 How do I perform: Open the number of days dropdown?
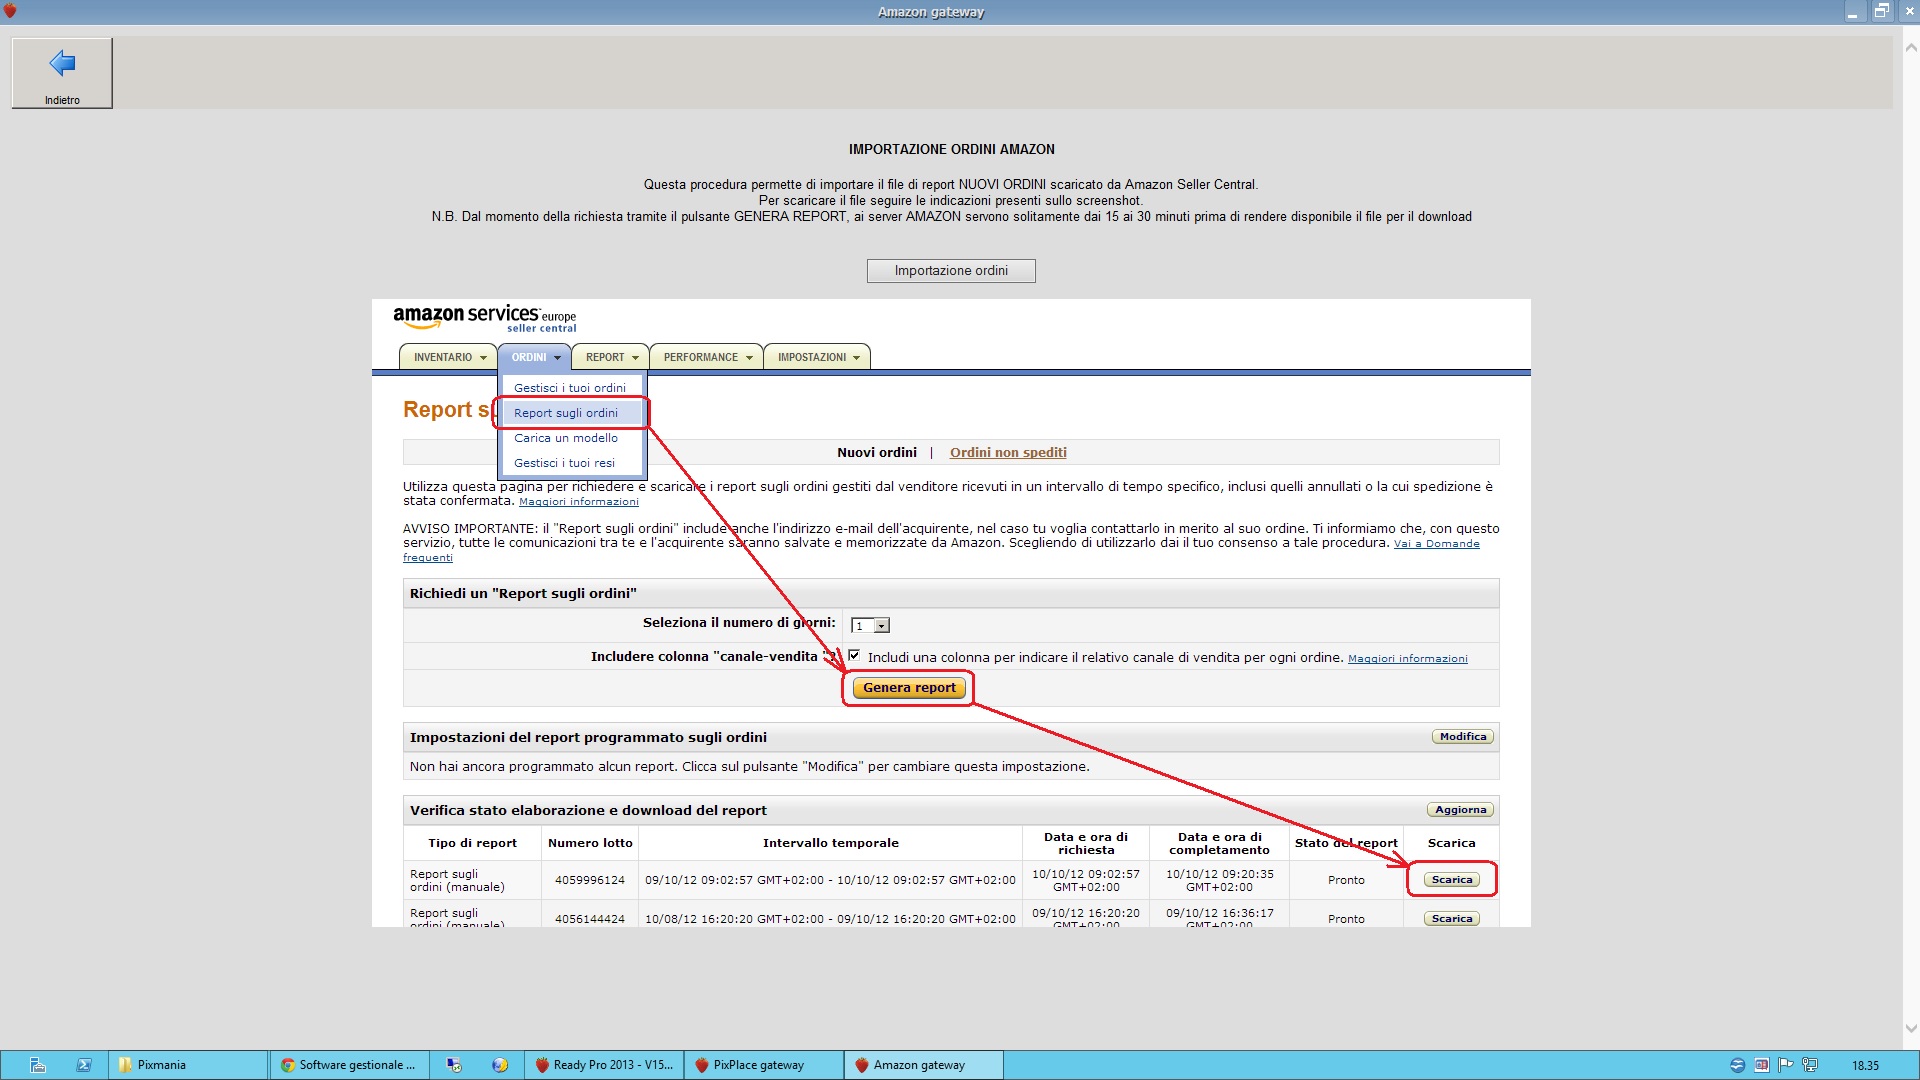tap(881, 626)
